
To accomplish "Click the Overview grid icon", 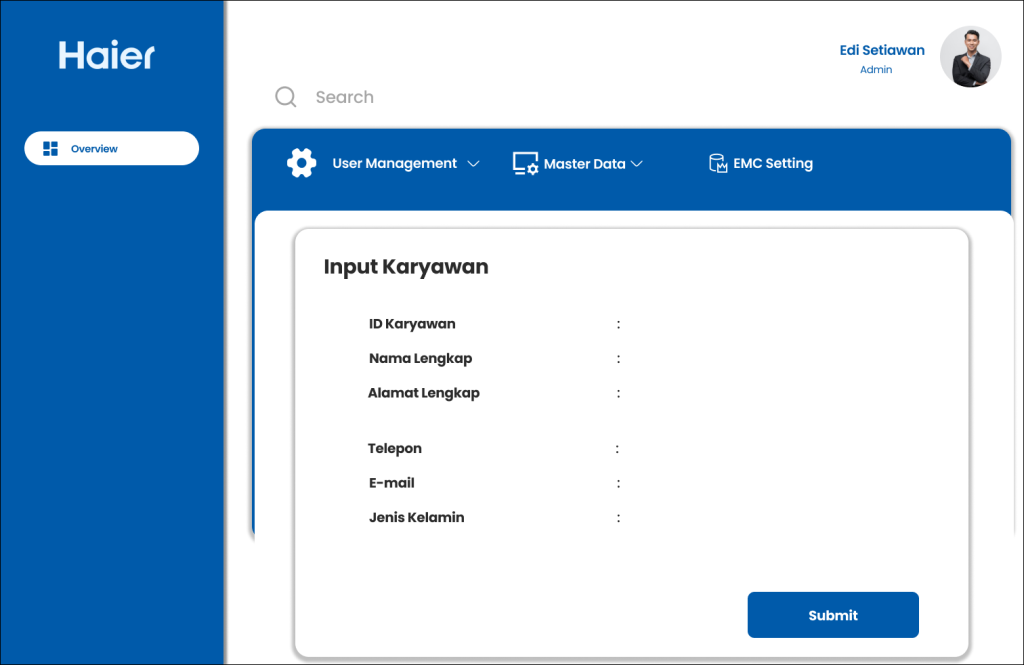I will point(50,149).
